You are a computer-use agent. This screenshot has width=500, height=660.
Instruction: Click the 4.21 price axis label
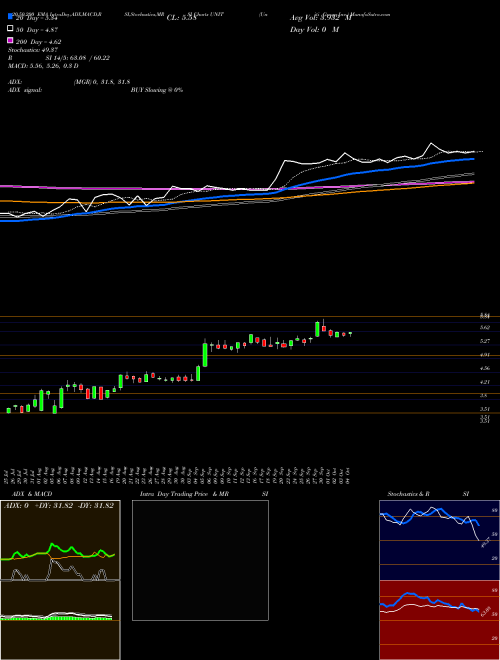coord(484,382)
